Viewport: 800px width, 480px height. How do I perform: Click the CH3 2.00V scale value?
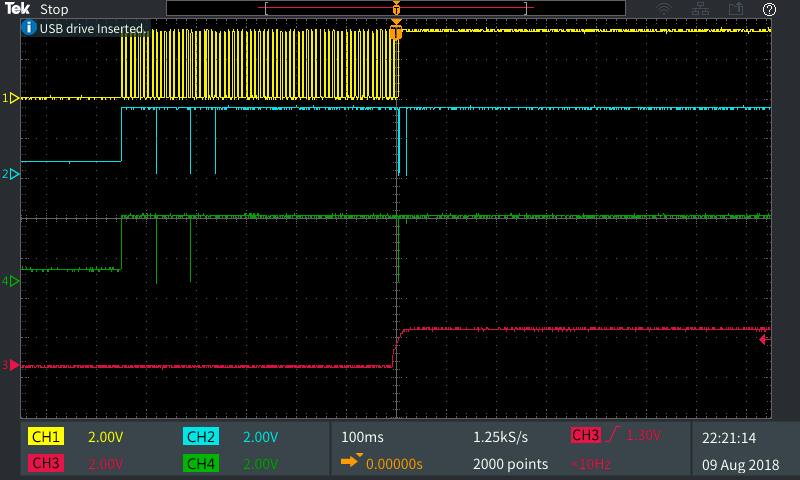(x=106, y=464)
